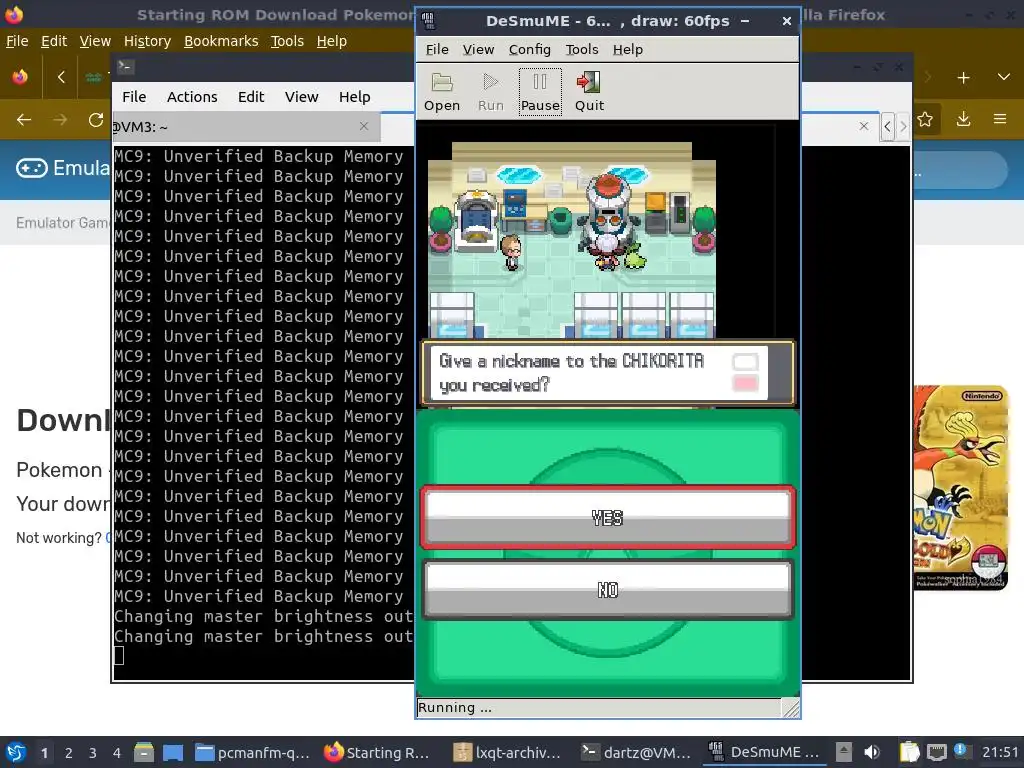Open DeSmuME View menu
The image size is (1024, 768).
478,50
